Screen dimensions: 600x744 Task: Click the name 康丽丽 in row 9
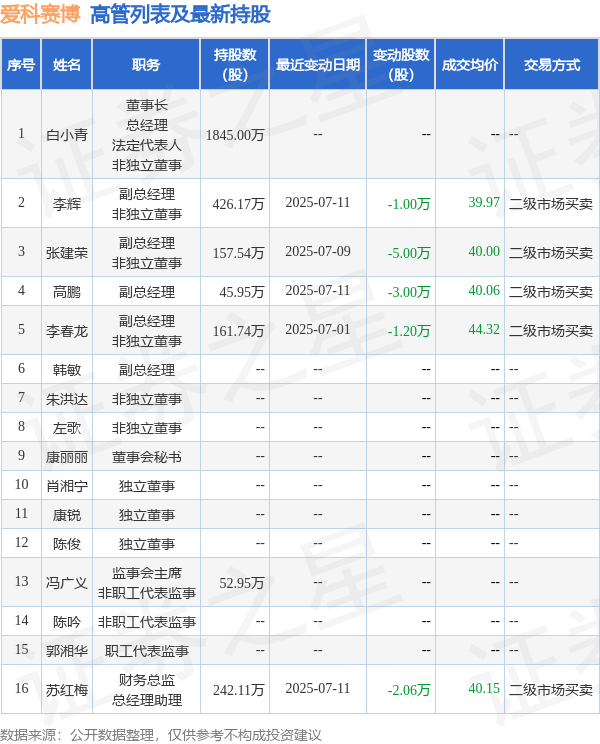67,456
